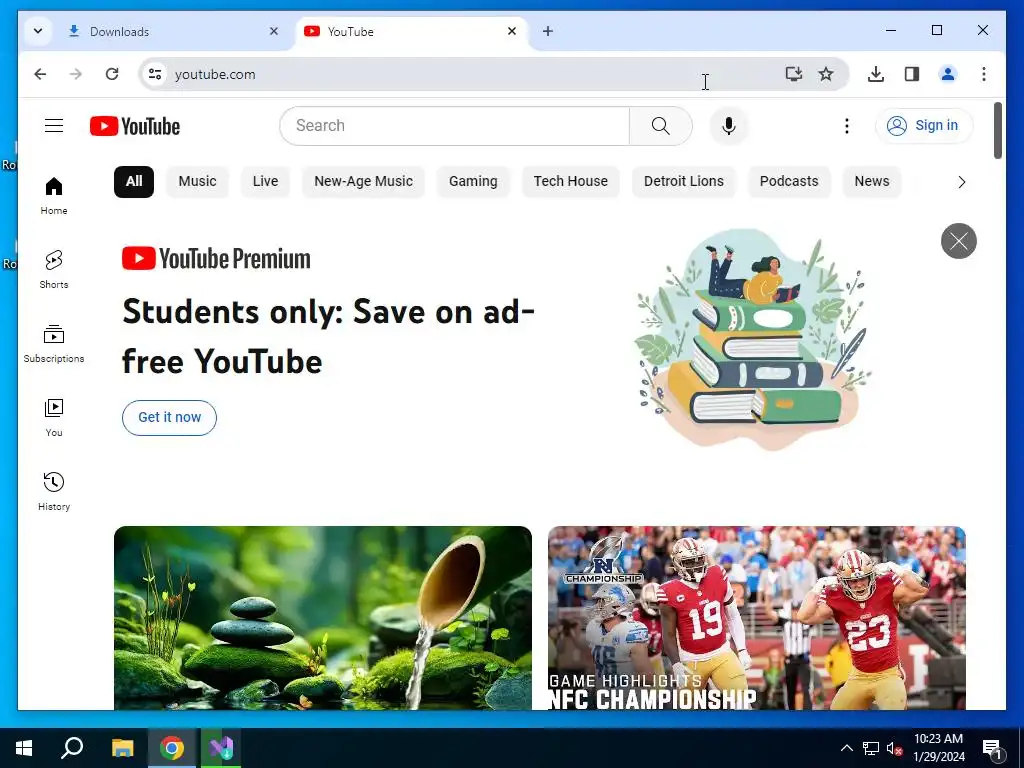Reload the YouTube page
Viewport: 1024px width, 768px height.
click(x=112, y=74)
